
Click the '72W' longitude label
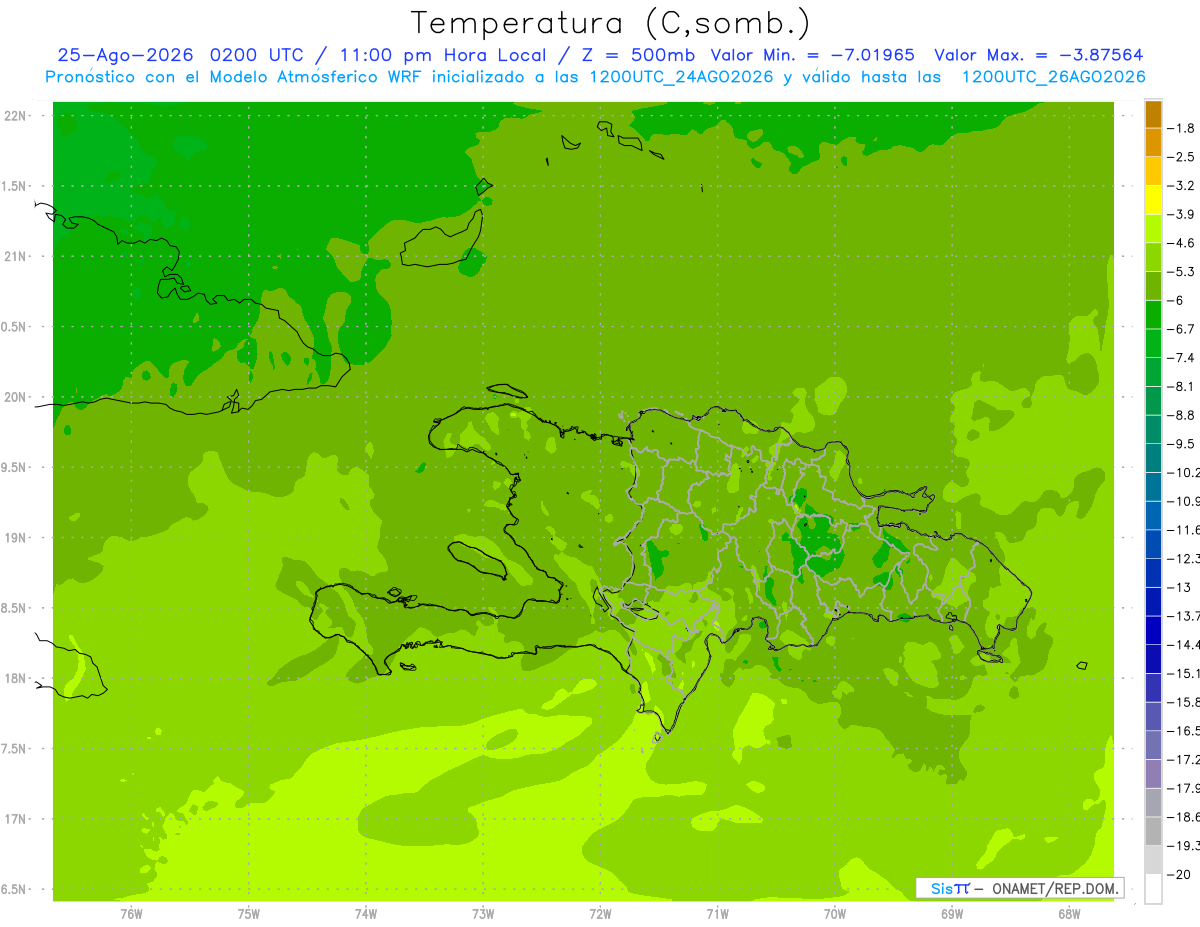[x=601, y=914]
